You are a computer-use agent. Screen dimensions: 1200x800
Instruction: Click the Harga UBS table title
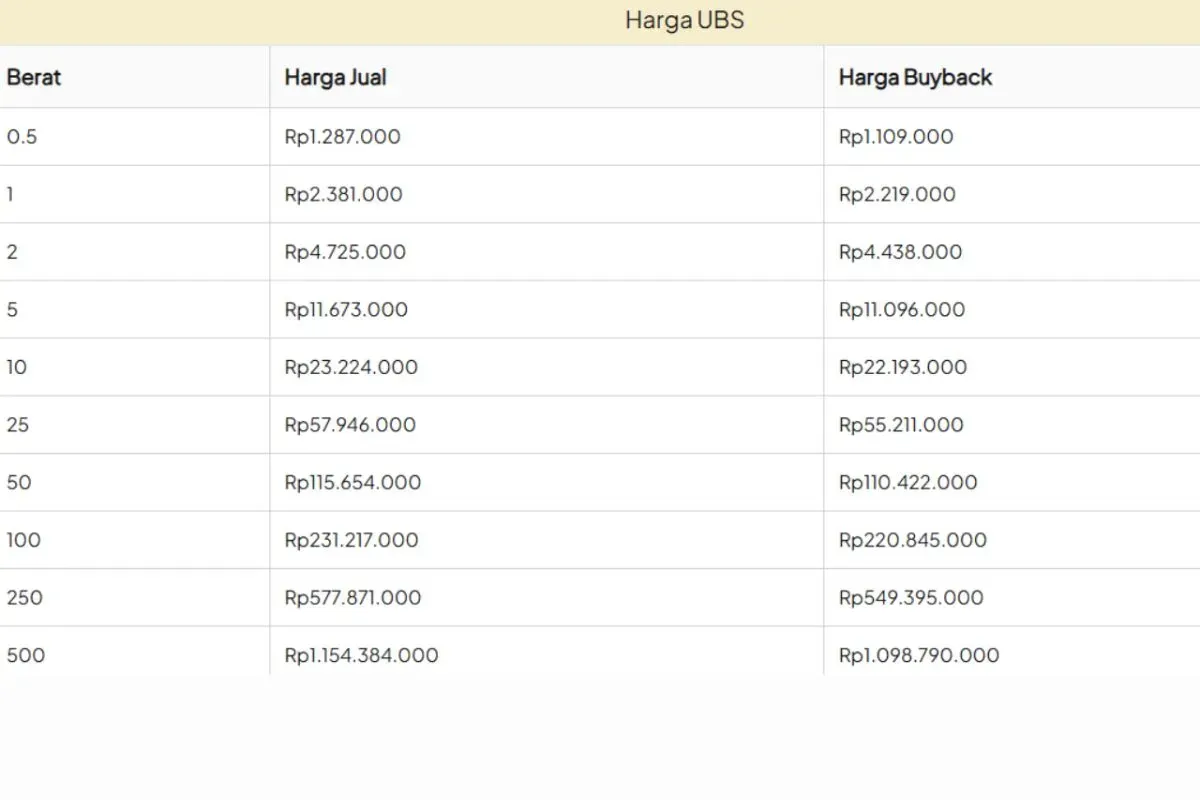coord(684,20)
